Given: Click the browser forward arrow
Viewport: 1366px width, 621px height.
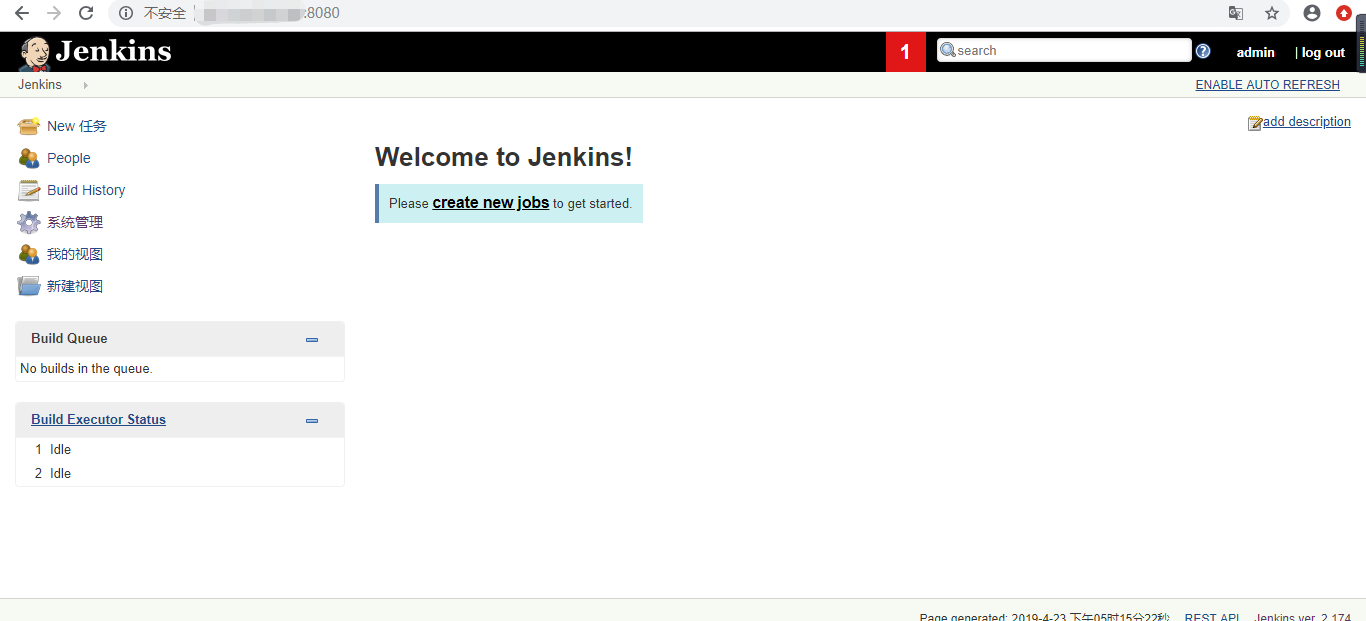Looking at the screenshot, I should click(54, 13).
